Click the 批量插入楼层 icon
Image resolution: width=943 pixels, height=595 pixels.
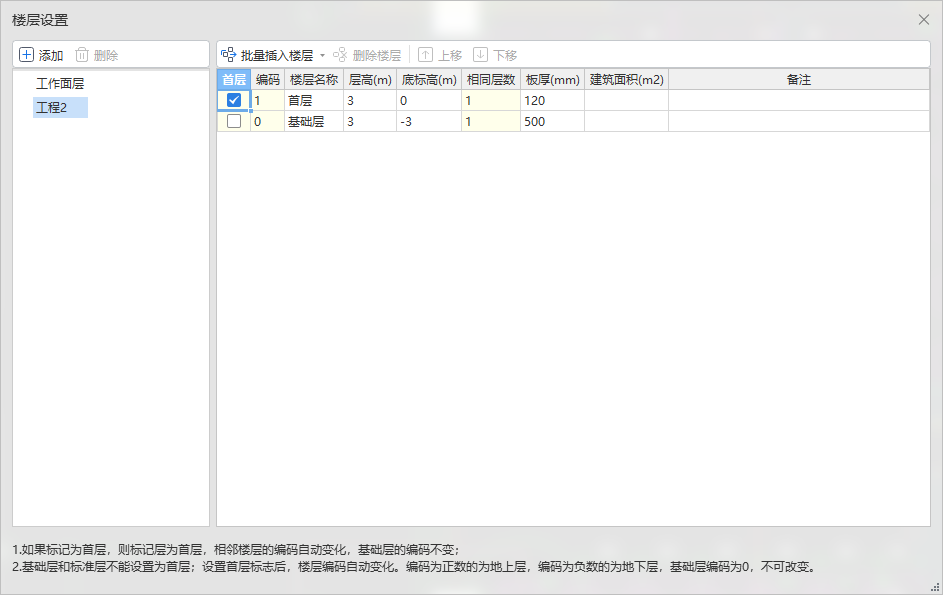click(x=229, y=55)
